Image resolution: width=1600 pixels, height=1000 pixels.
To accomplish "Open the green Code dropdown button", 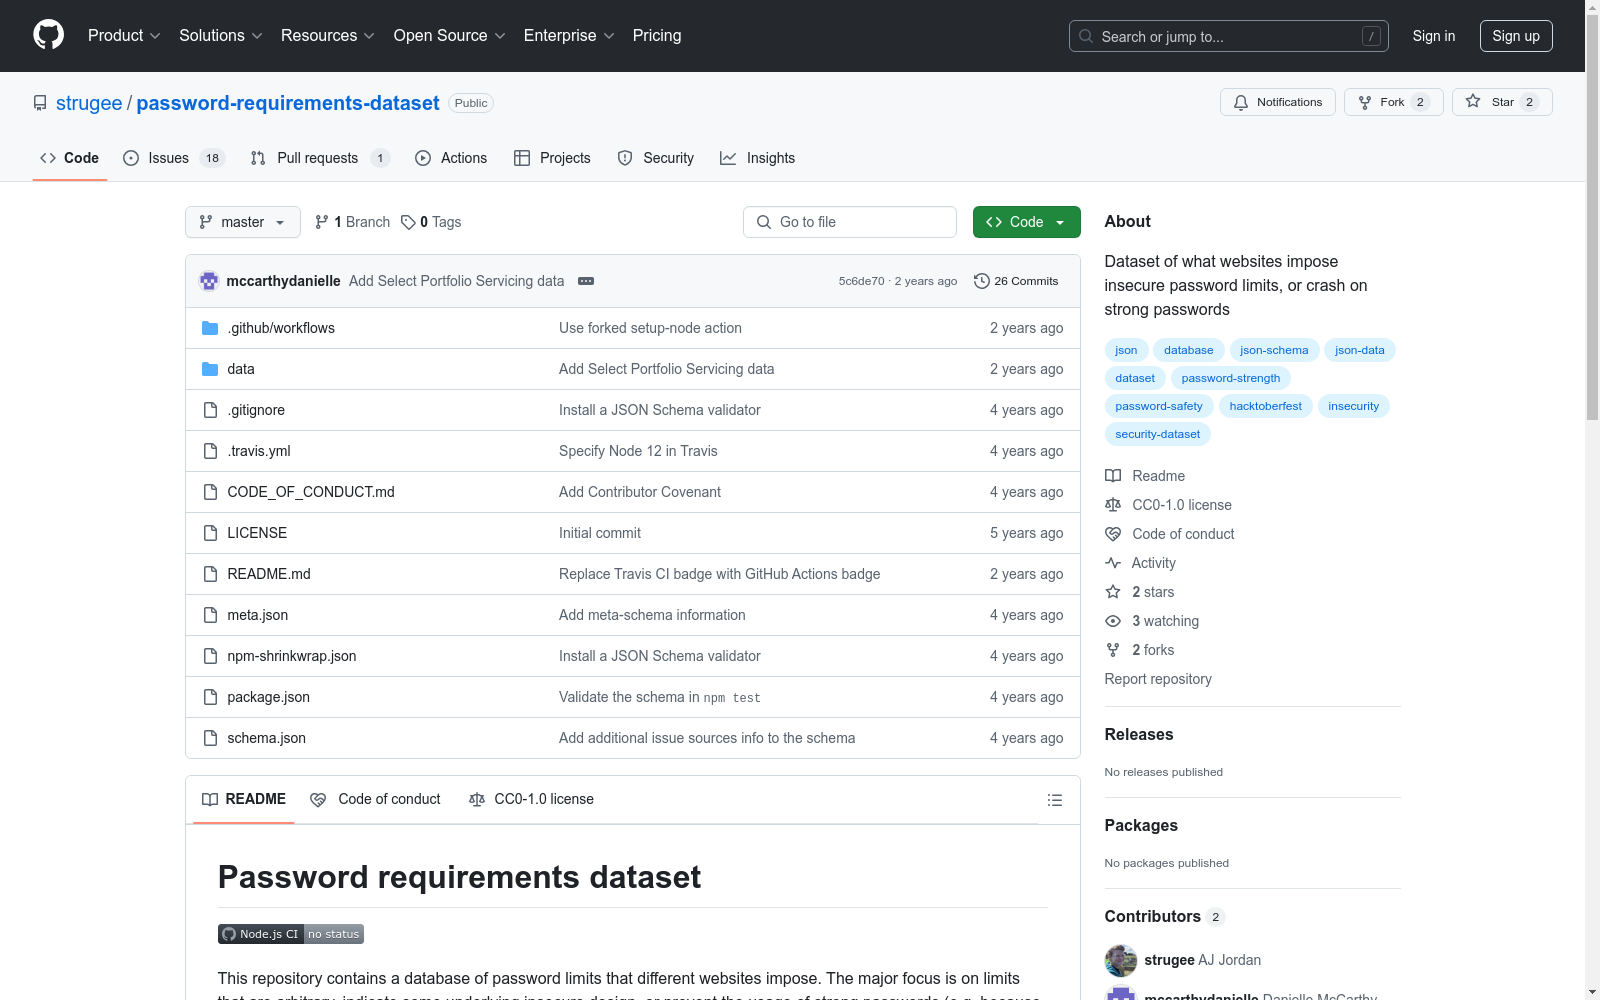I will coord(1026,222).
